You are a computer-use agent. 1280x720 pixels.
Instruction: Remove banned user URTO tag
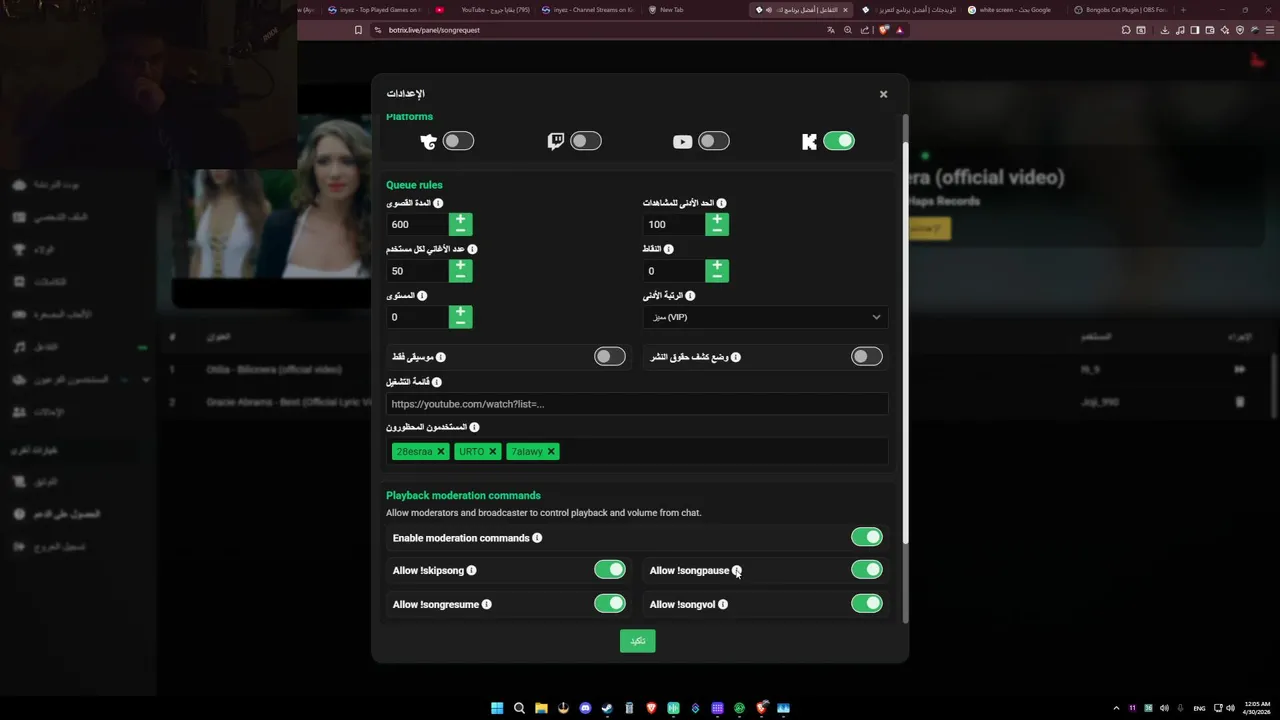[492, 452]
